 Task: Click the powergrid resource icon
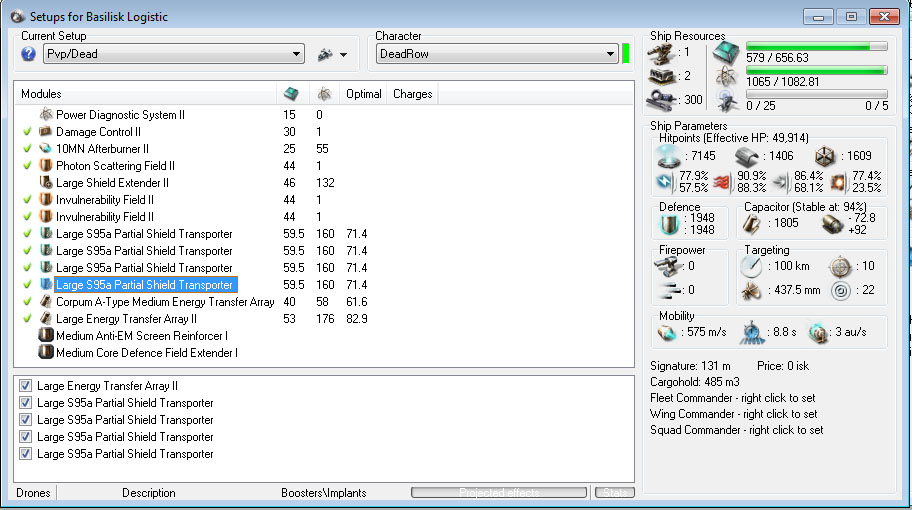coord(726,77)
